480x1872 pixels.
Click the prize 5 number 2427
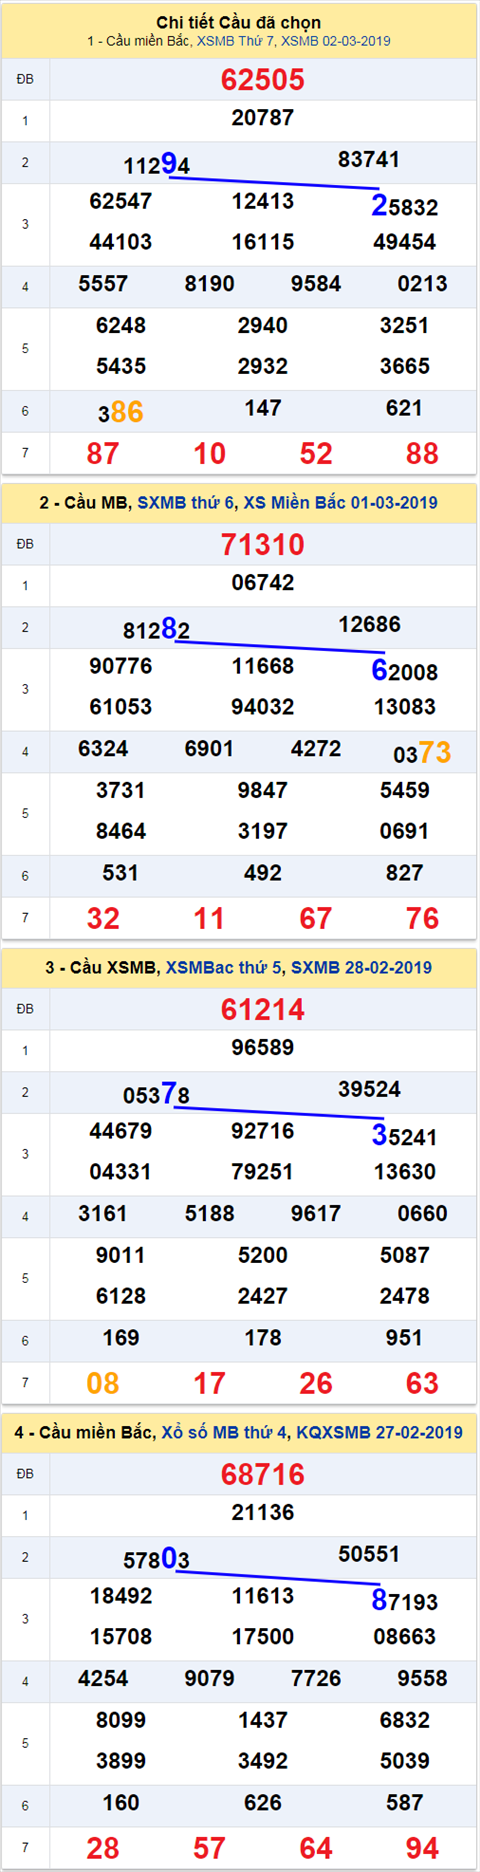(x=263, y=1297)
